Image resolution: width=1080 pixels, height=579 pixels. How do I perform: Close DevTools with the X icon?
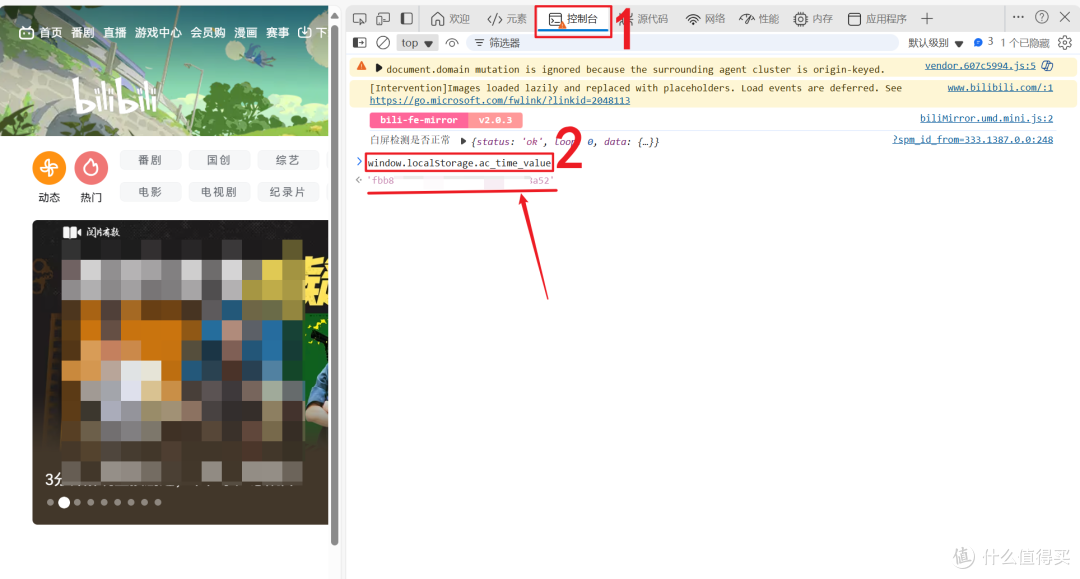click(1065, 17)
